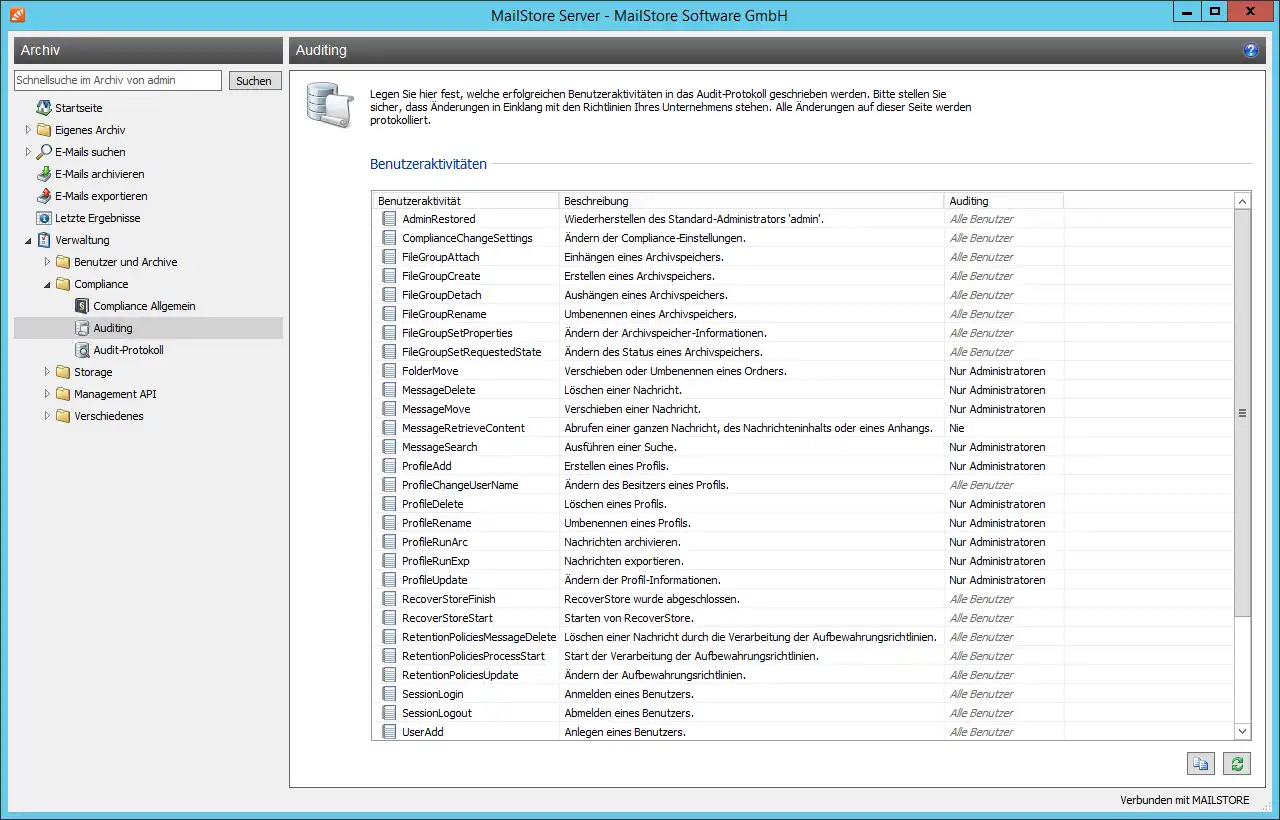
Task: Sort by the Auditing column header
Action: pos(1004,201)
